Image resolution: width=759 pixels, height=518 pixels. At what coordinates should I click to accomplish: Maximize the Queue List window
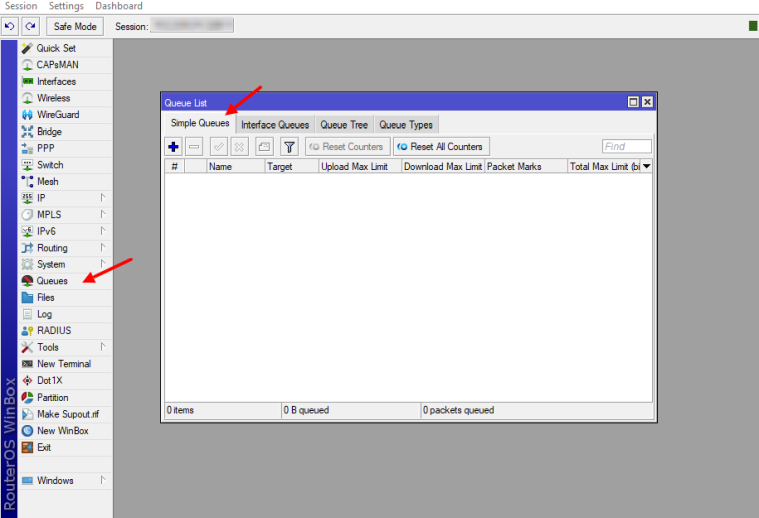coord(633,102)
